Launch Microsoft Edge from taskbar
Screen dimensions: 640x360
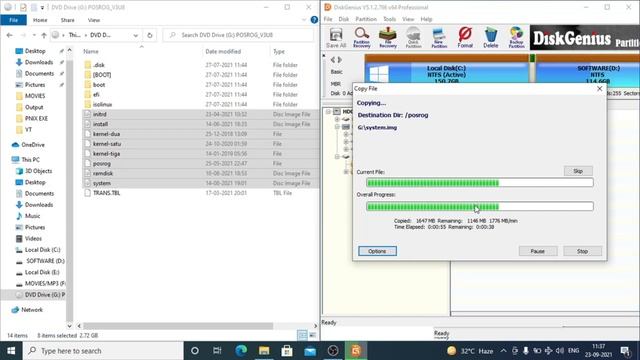click(241, 351)
